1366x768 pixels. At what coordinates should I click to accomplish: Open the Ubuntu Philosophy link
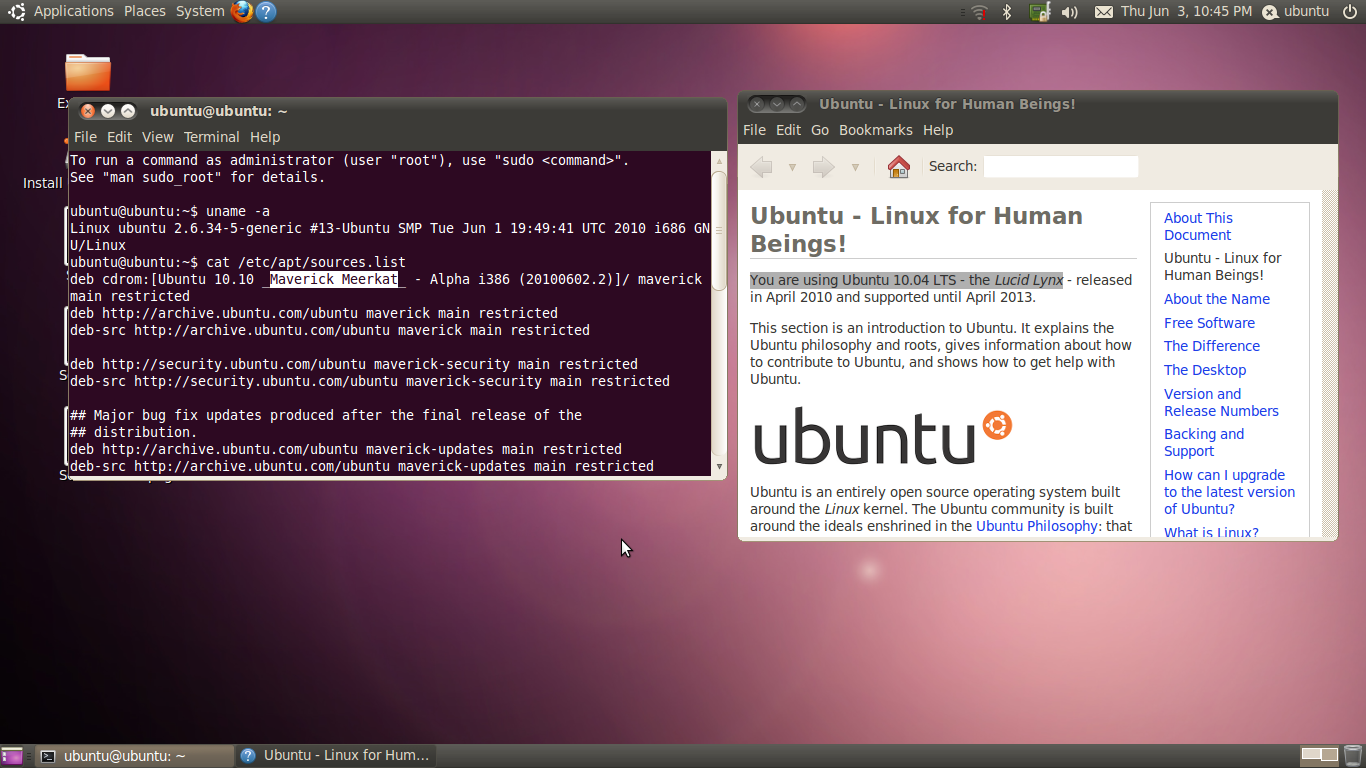click(1036, 526)
